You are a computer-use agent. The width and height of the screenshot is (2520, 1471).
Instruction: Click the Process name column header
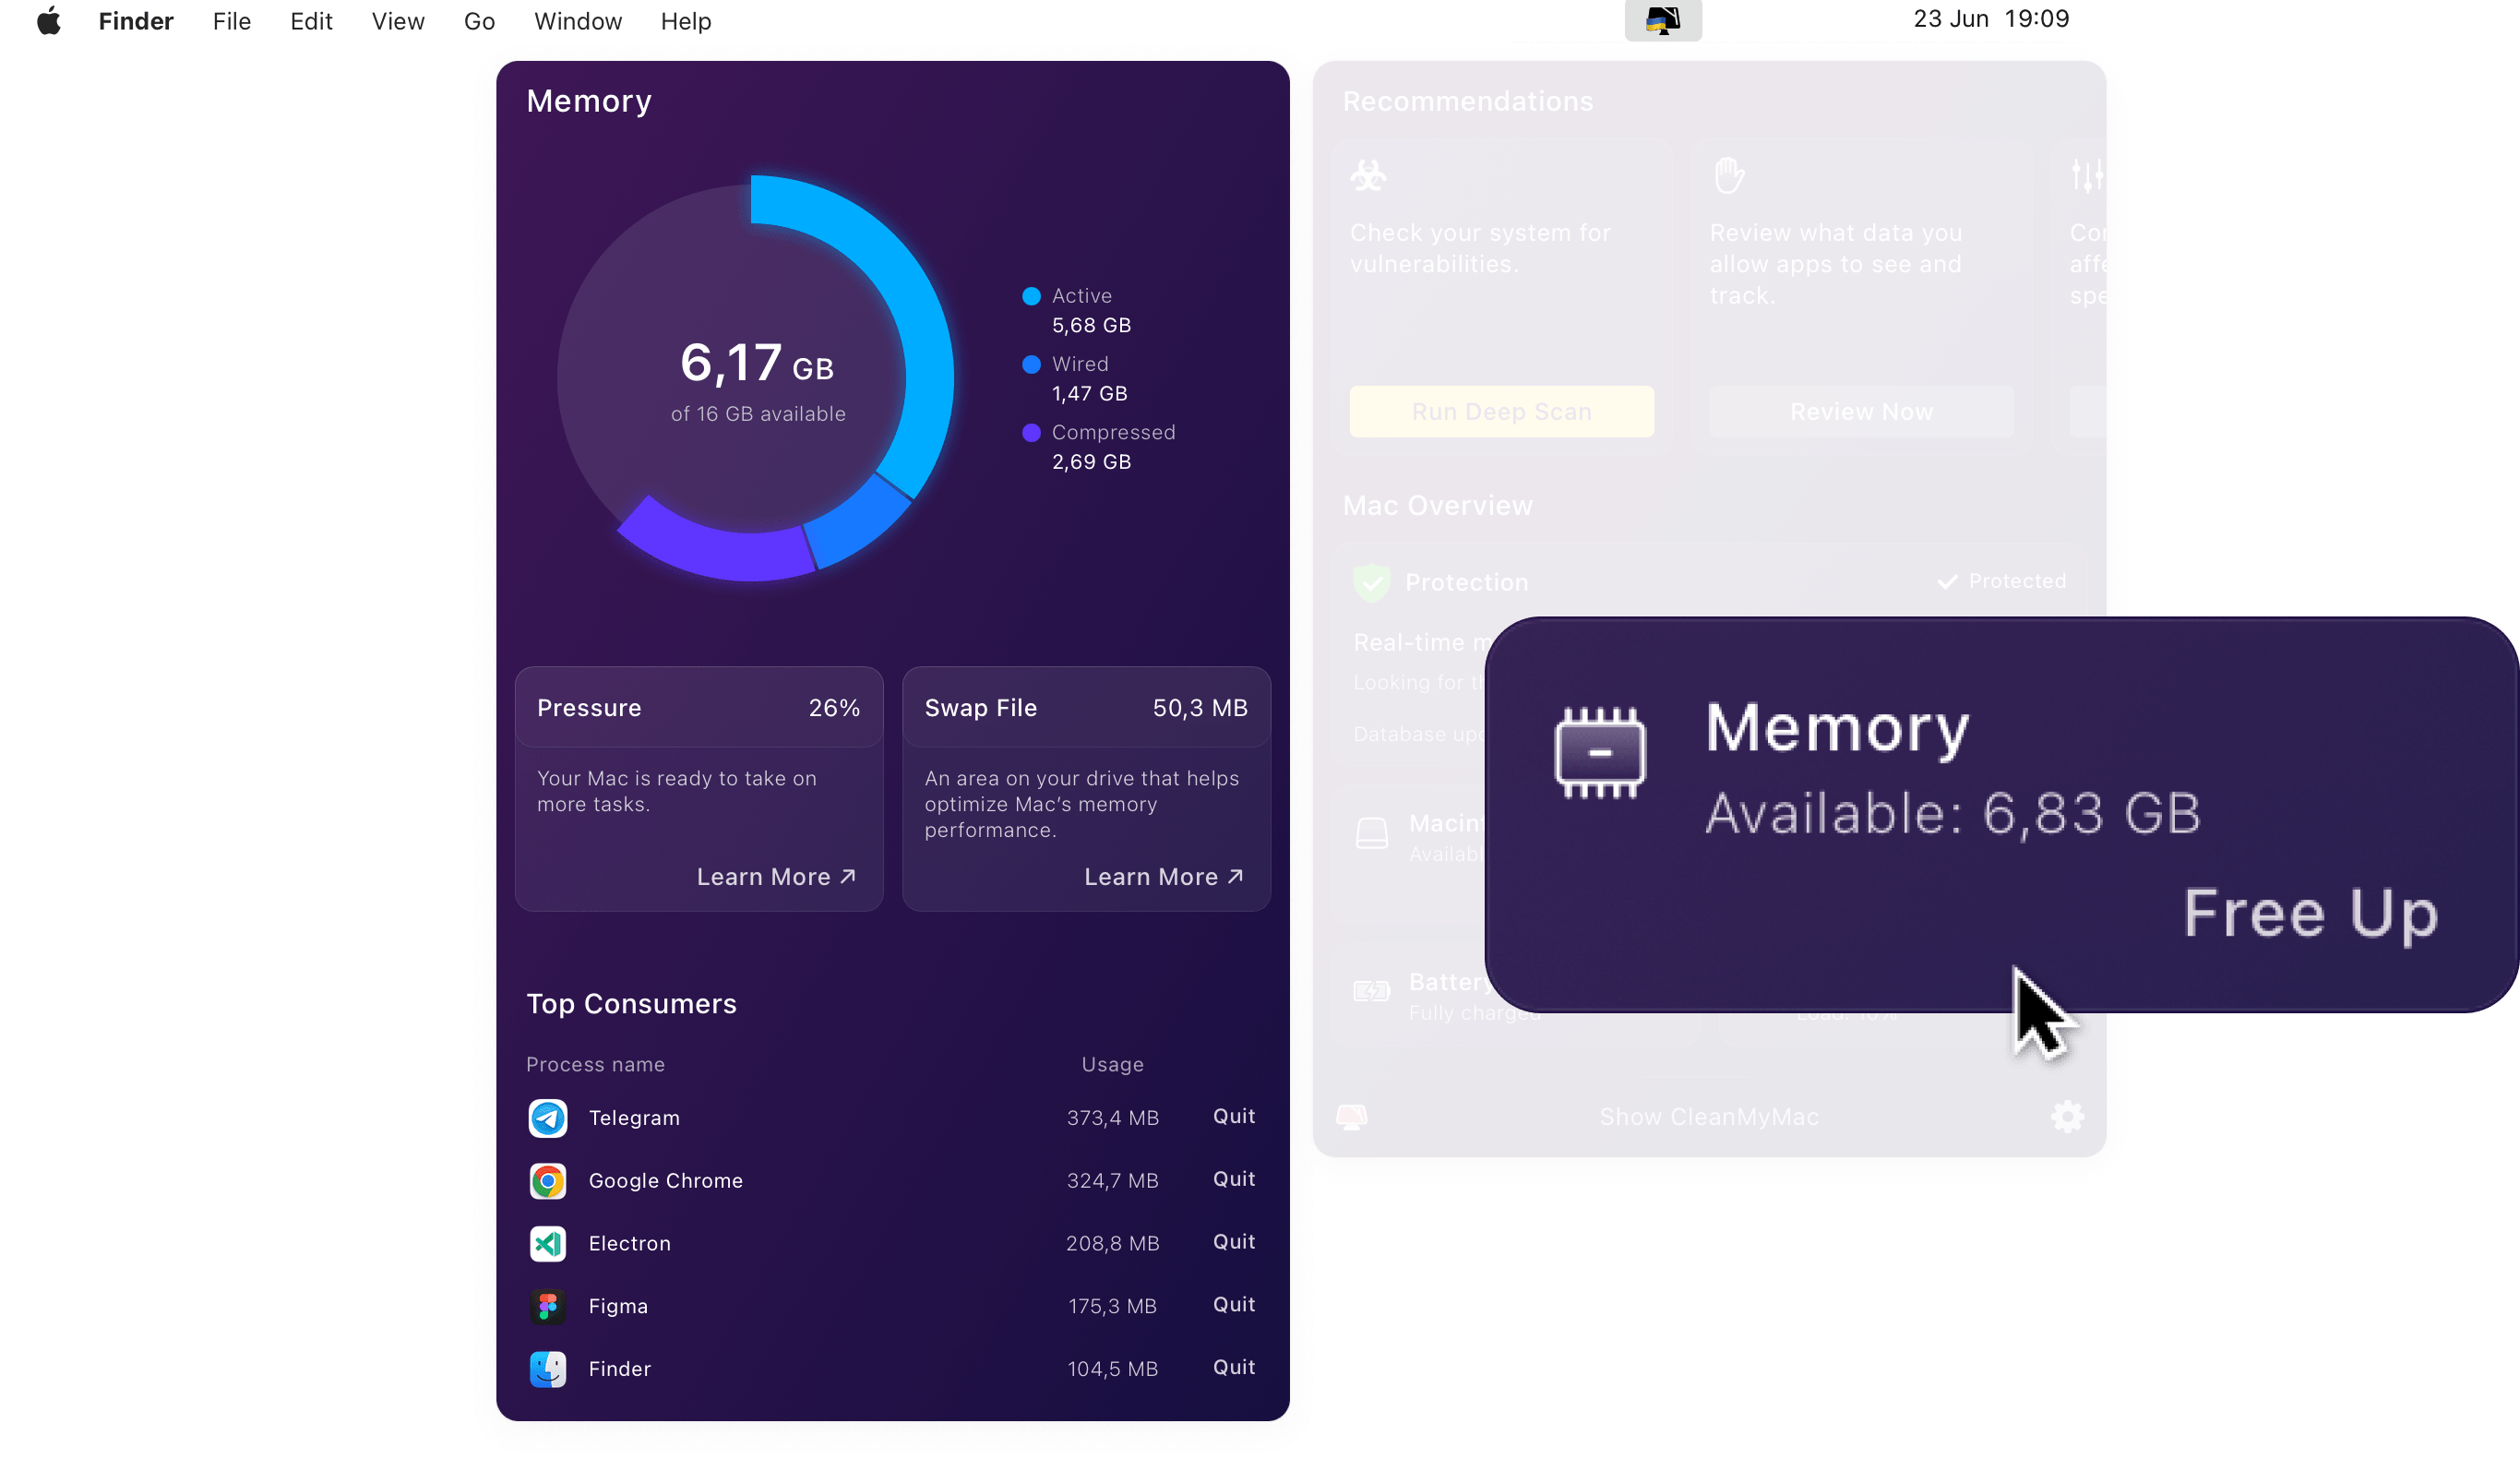pyautogui.click(x=595, y=1065)
